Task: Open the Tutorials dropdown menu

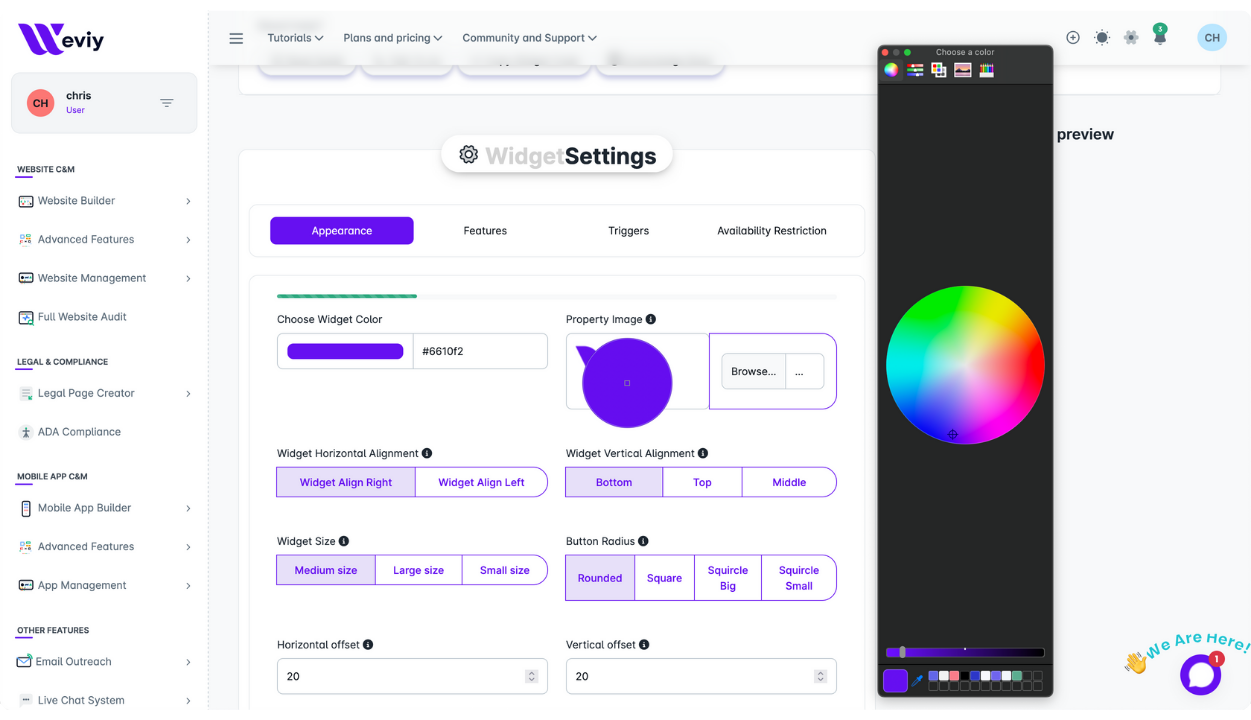Action: click(x=295, y=38)
